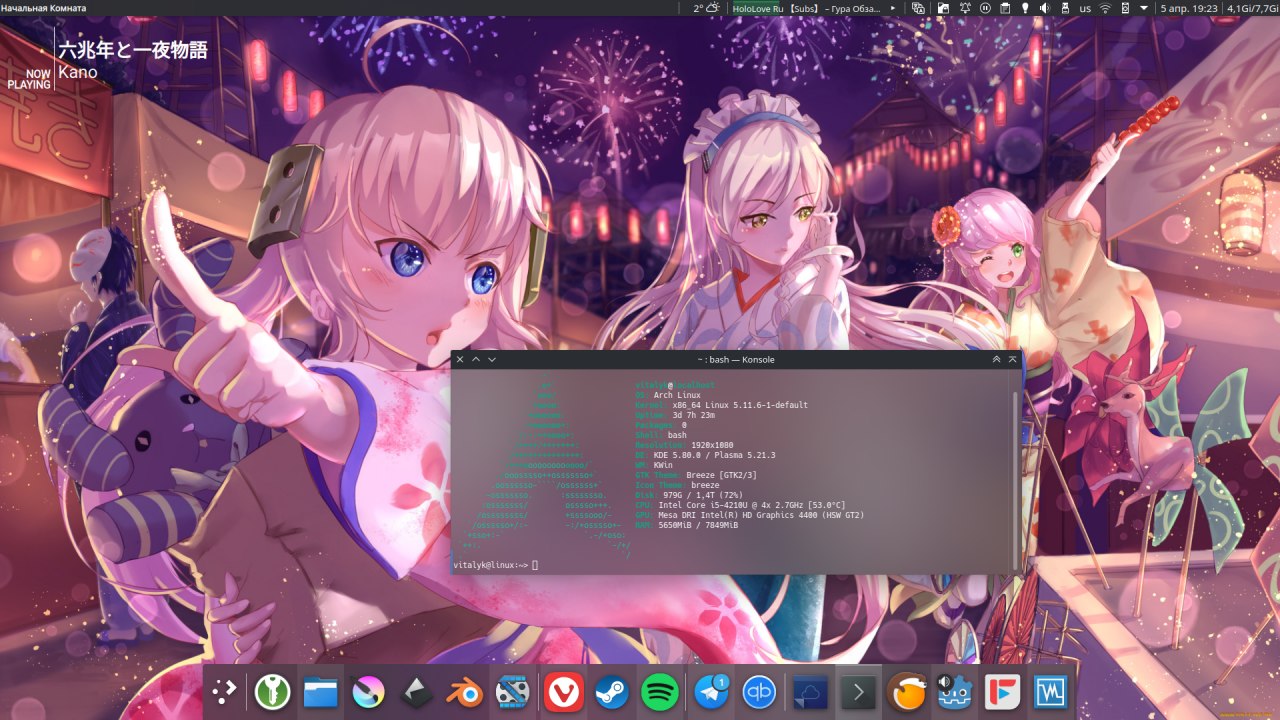Open Spotify from the dock
Viewport: 1280px width, 720px height.
(659, 692)
